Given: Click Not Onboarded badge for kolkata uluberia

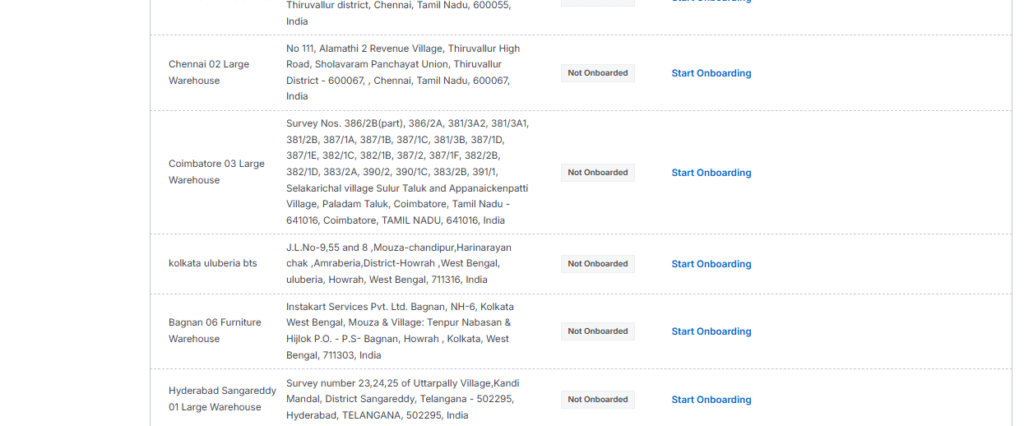Looking at the screenshot, I should [x=597, y=264].
